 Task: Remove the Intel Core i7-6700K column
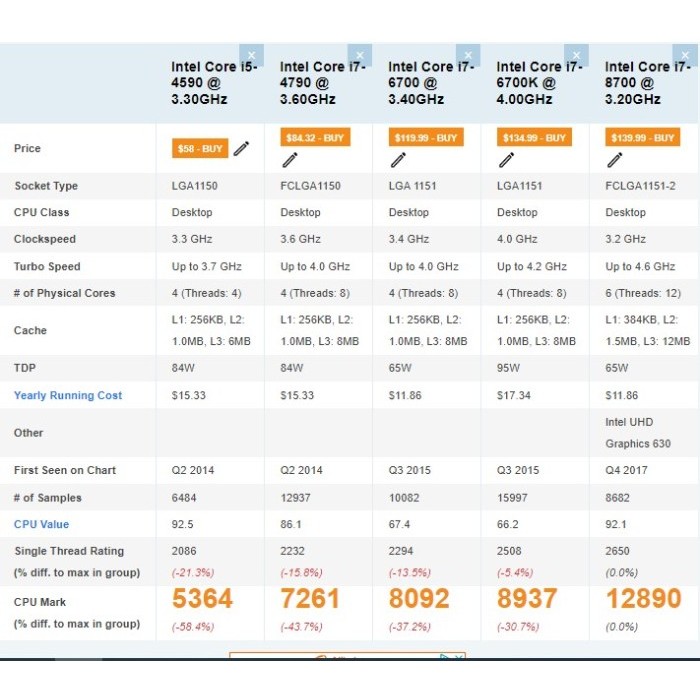[577, 55]
